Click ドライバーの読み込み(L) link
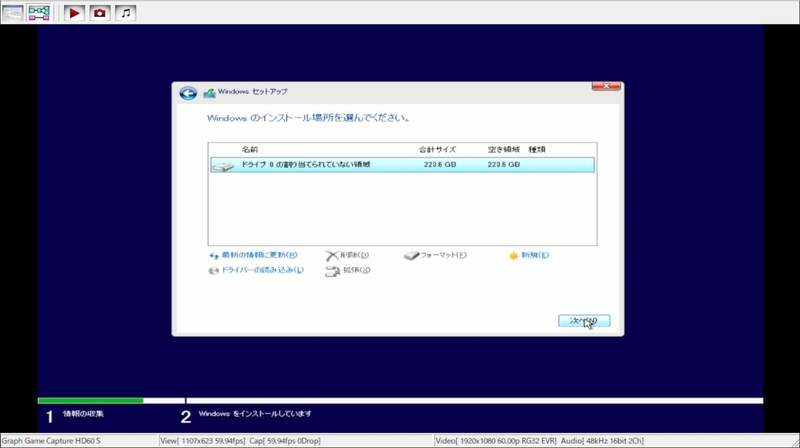This screenshot has height=448, width=800. [262, 270]
